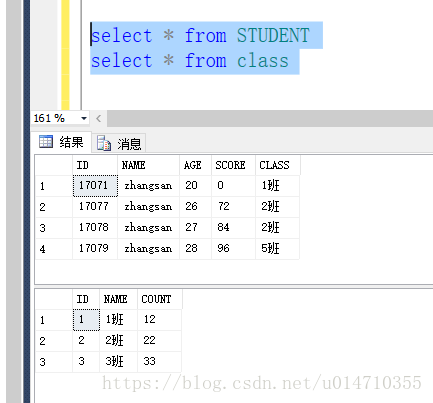433x403 pixels.
Task: Click the SCORE cell with value 72
Action: (233, 207)
